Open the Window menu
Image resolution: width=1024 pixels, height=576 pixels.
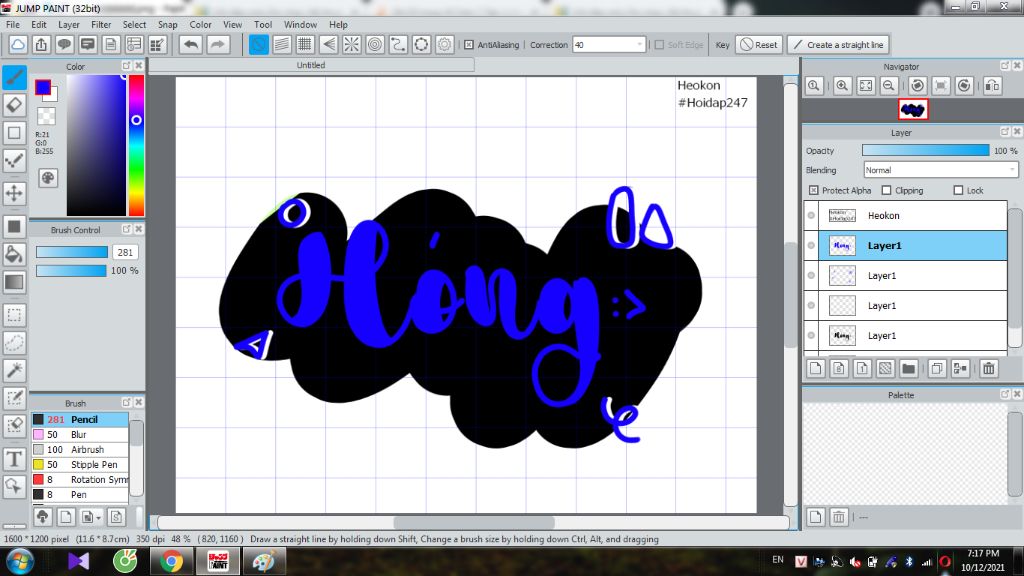(300, 24)
